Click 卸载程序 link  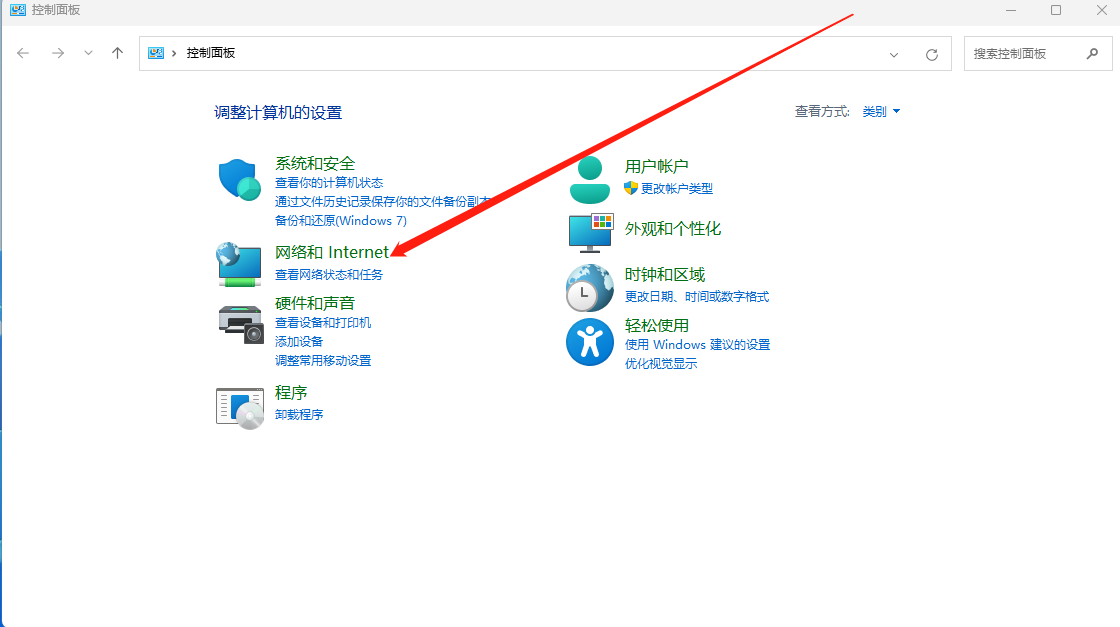click(299, 415)
